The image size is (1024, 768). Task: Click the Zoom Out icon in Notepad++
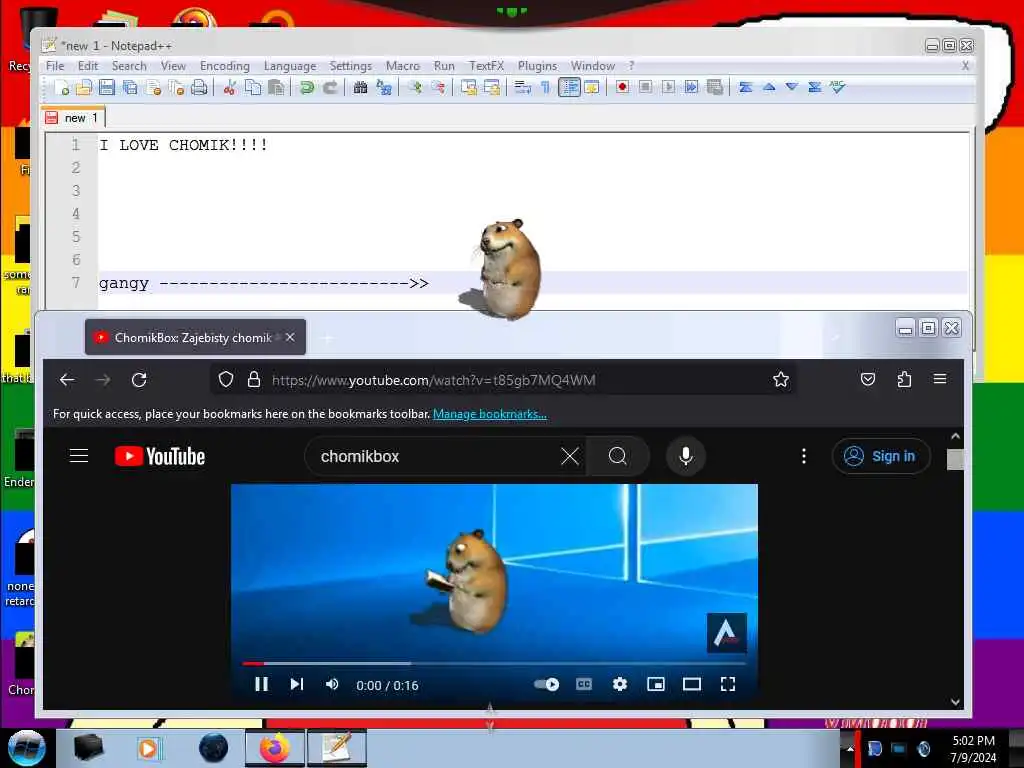(438, 88)
